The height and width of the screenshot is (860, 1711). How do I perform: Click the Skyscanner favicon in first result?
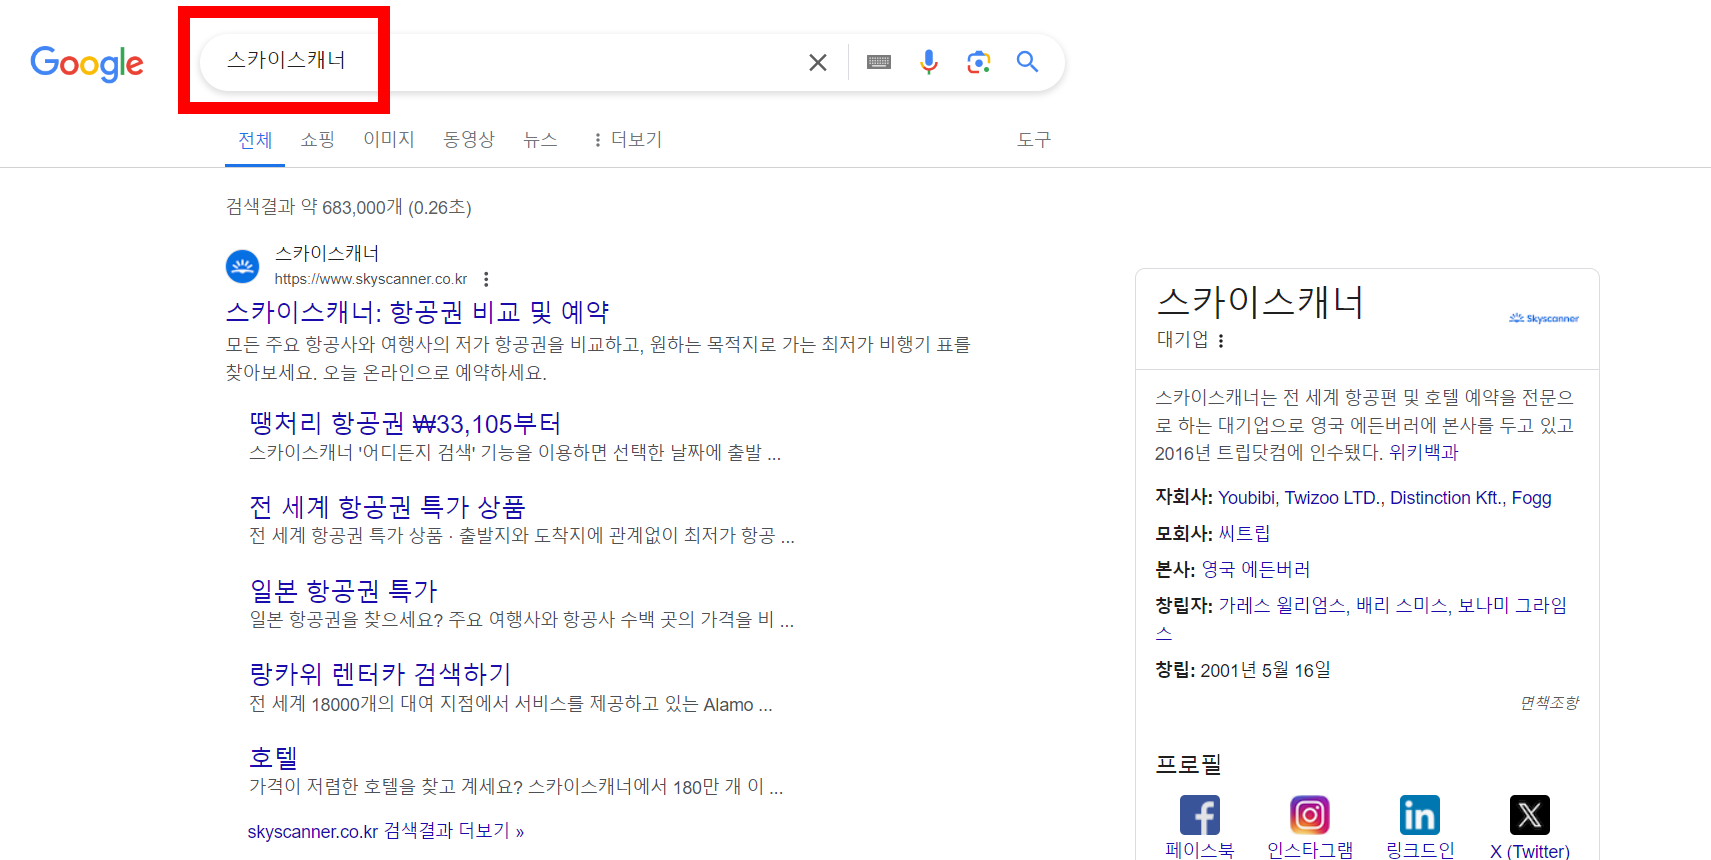click(242, 267)
